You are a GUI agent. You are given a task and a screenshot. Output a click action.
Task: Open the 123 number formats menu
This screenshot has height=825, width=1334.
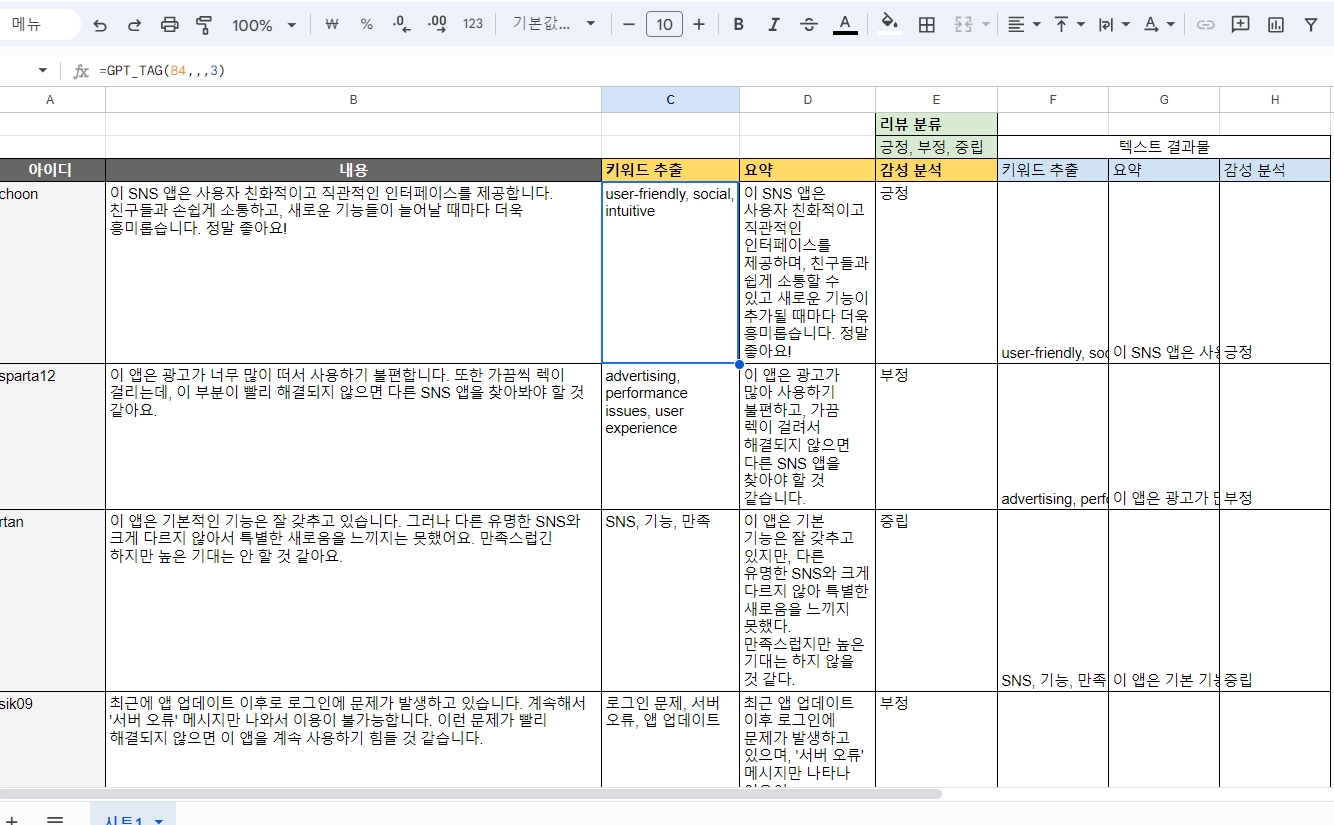(x=473, y=25)
